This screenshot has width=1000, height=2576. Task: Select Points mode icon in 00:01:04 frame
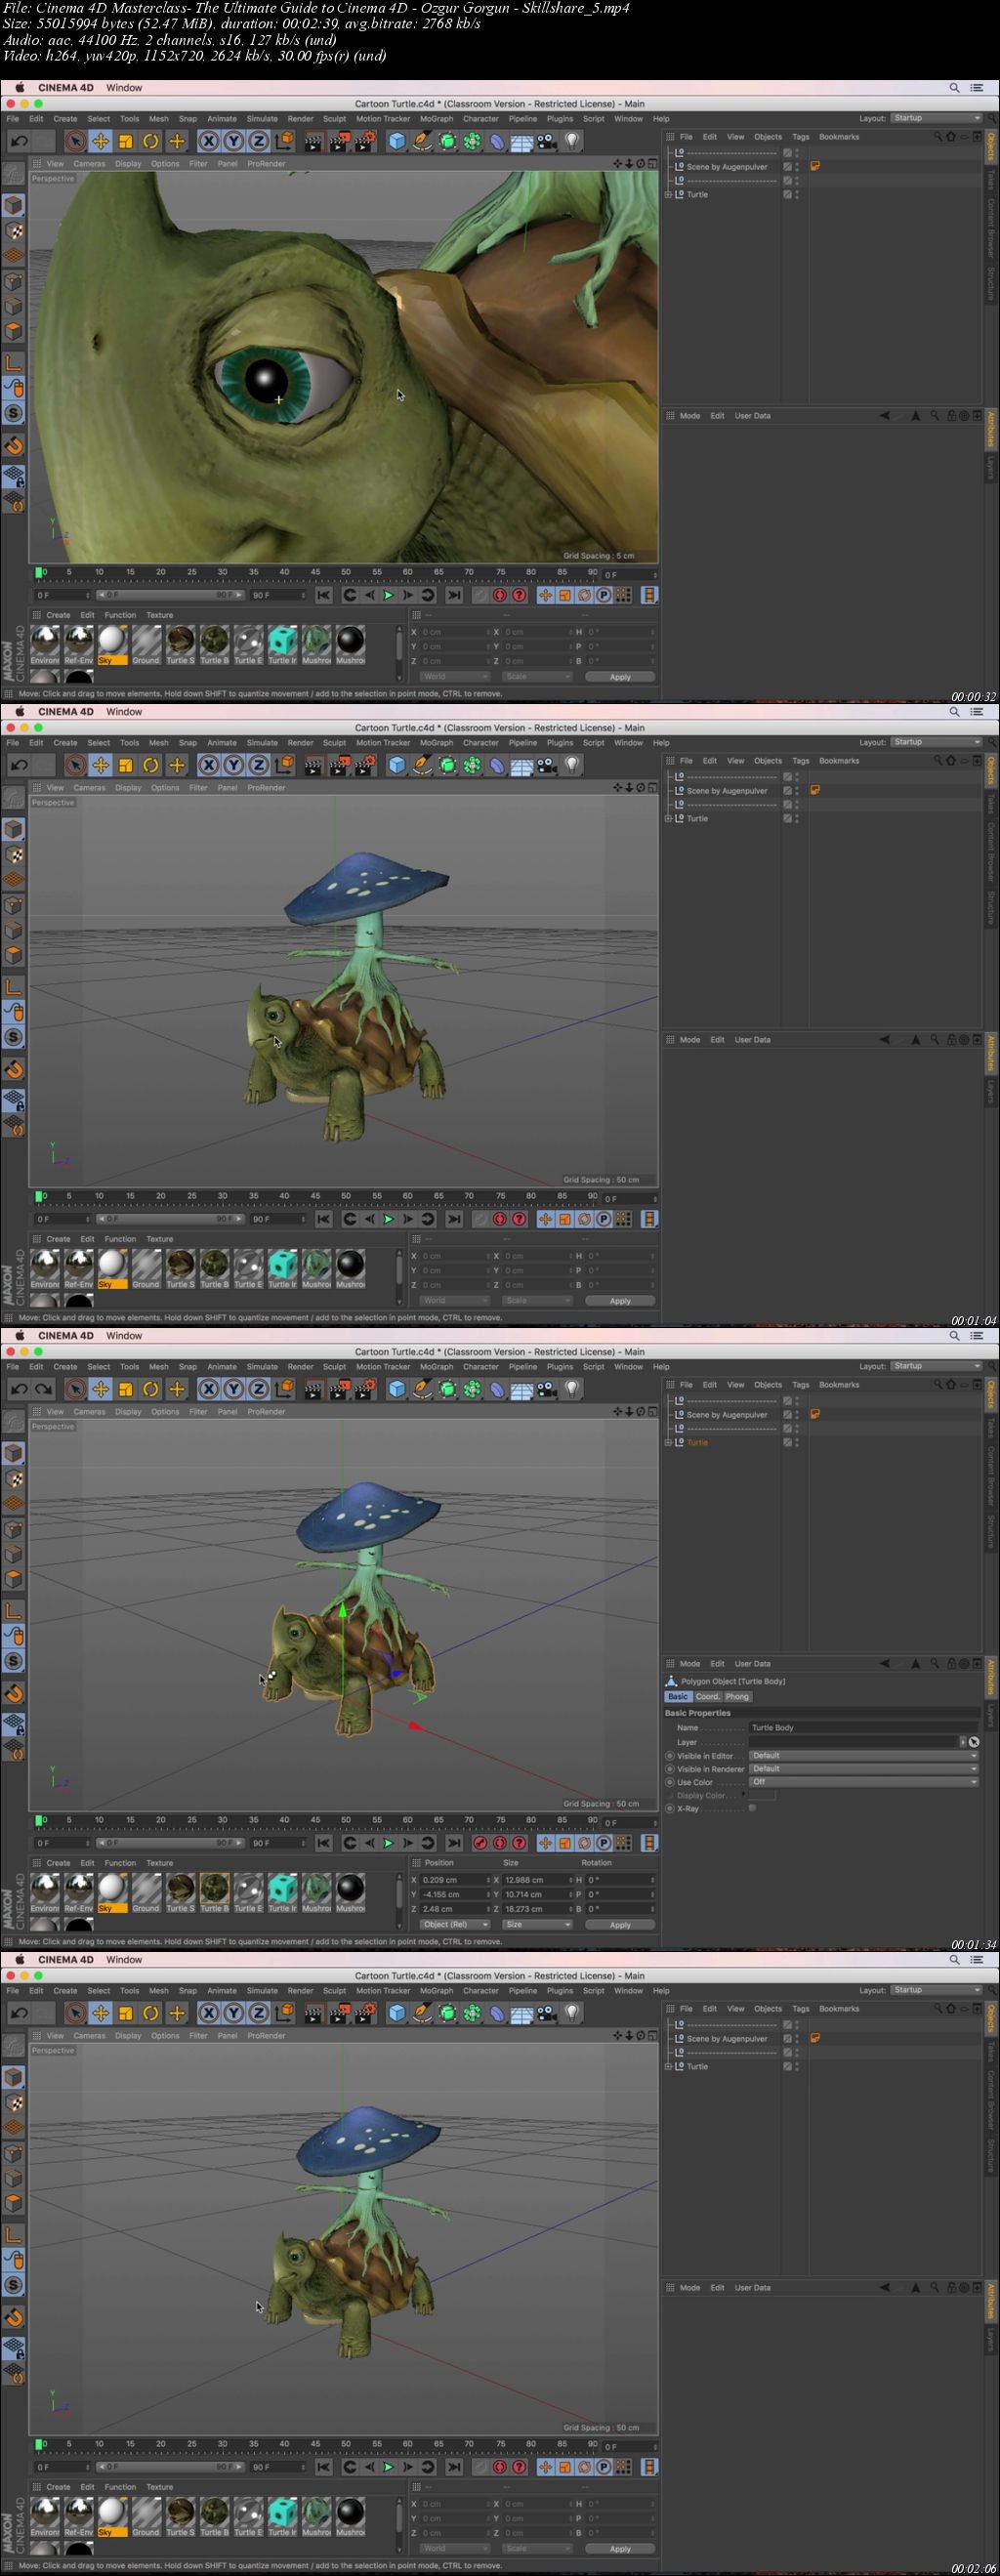click(x=14, y=905)
